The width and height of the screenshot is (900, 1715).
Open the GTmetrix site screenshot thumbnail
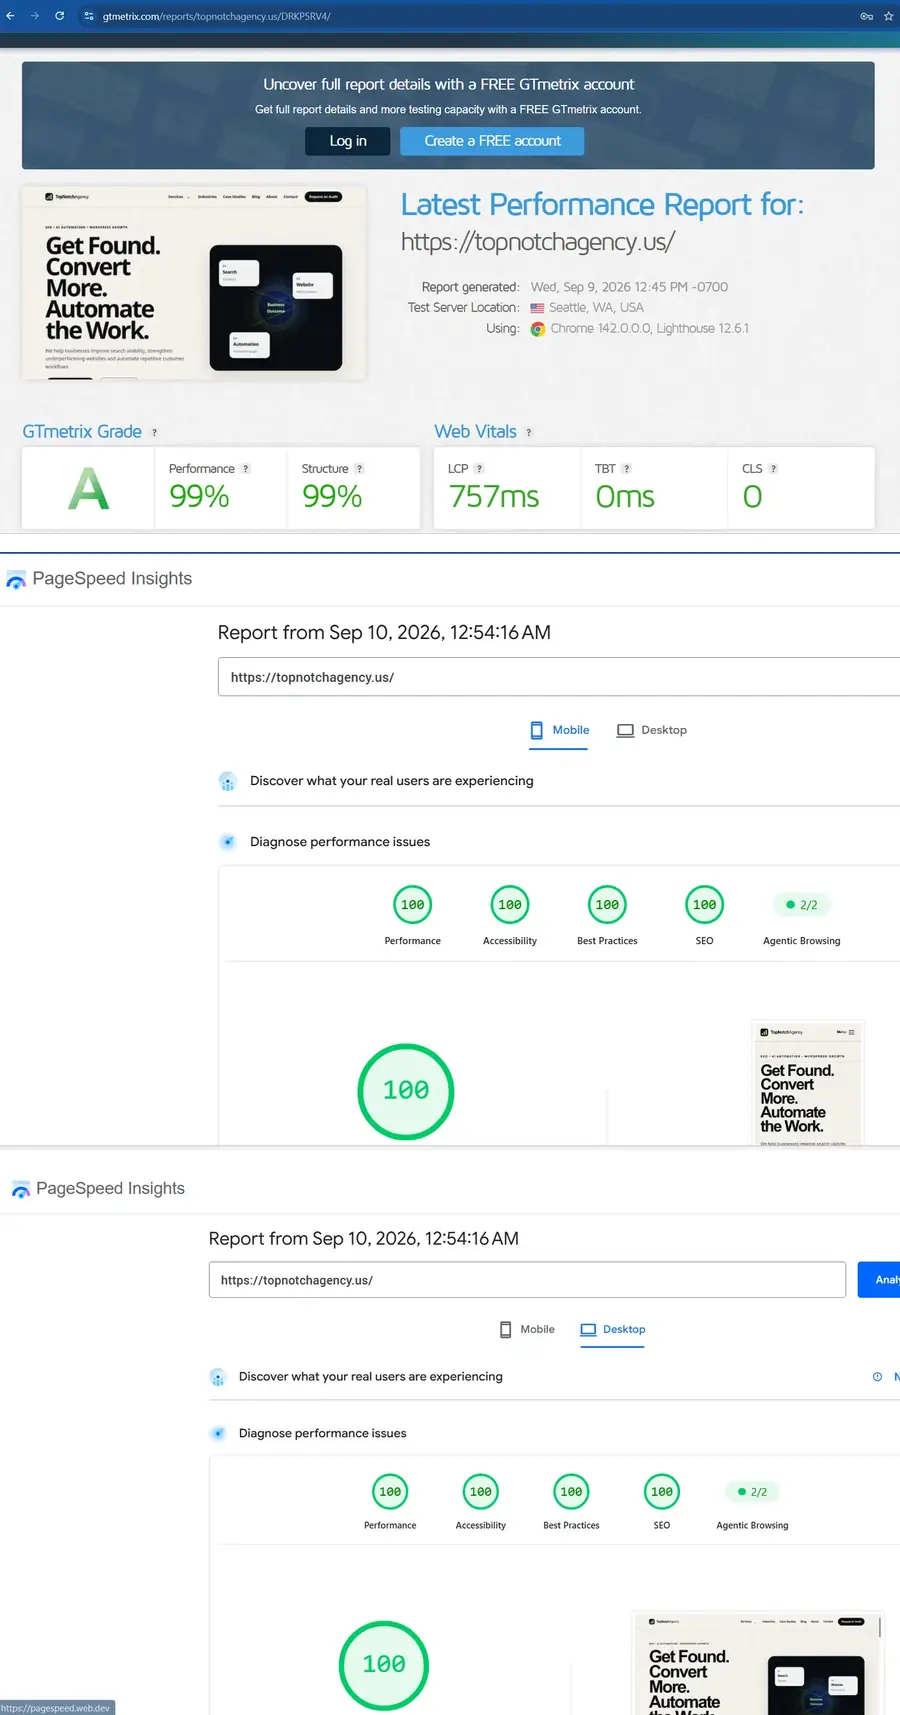pos(194,283)
